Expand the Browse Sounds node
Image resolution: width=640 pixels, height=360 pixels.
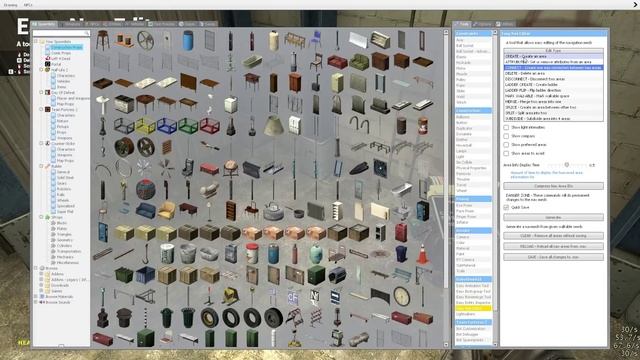pos(36,302)
